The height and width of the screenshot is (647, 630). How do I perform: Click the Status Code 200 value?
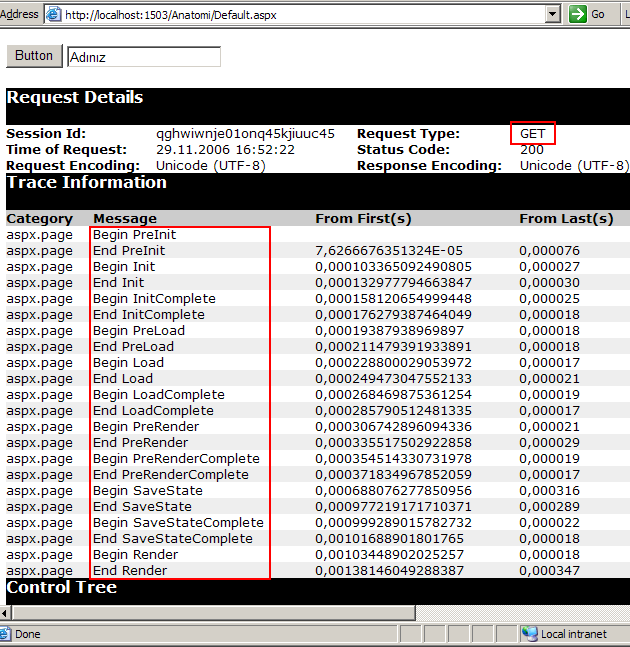(532, 150)
